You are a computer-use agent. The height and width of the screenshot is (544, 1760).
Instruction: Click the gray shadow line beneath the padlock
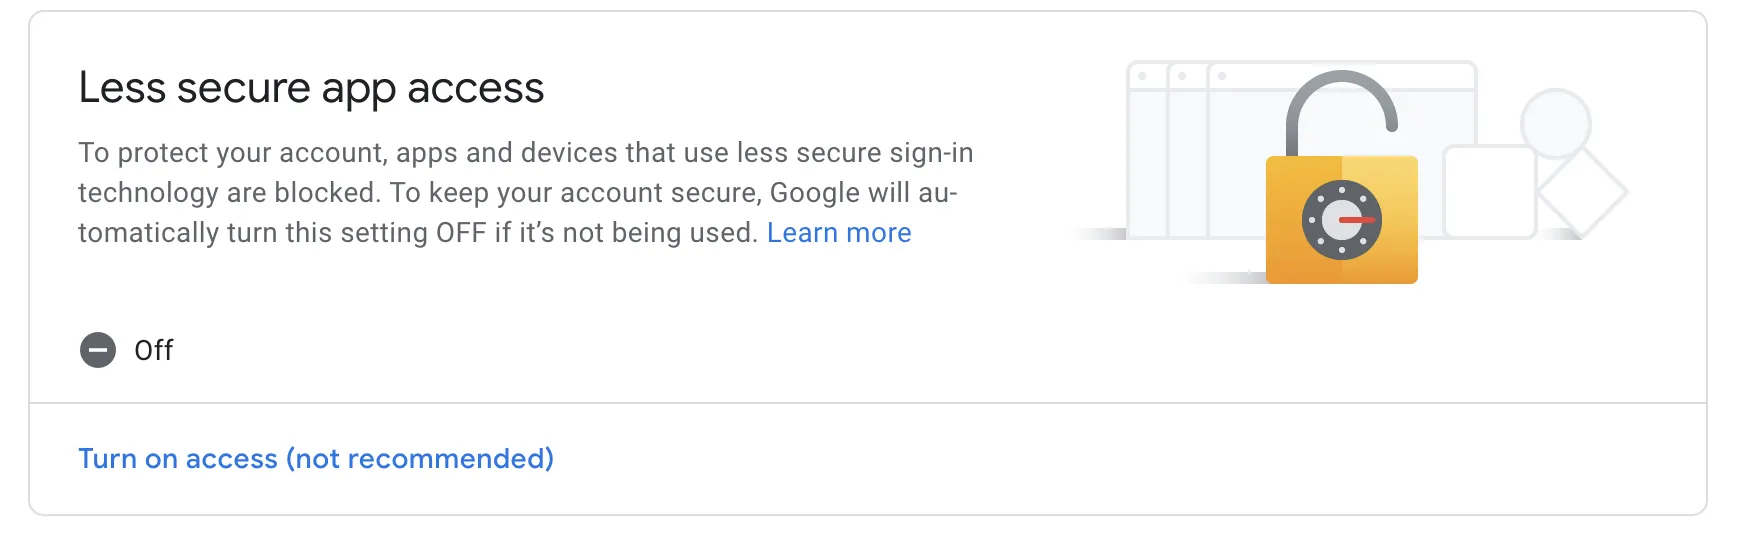coord(1225,278)
